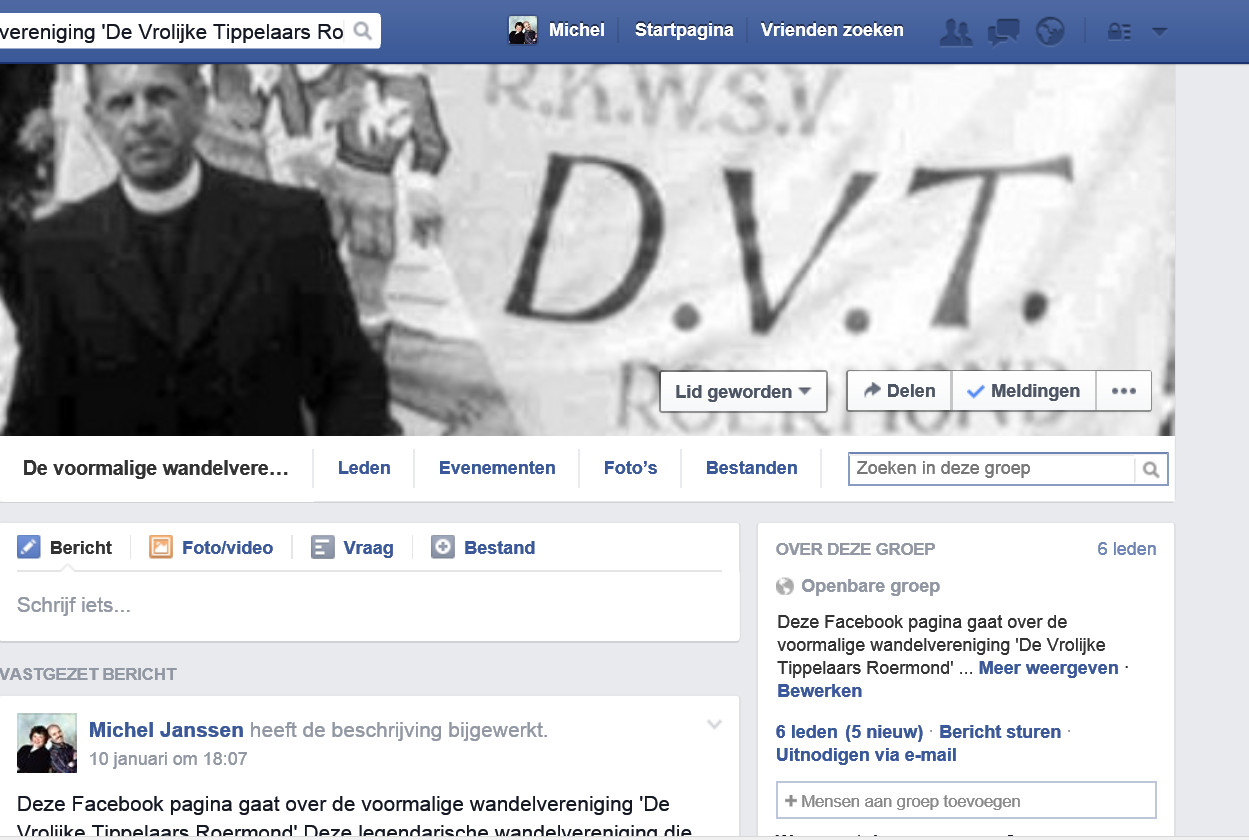This screenshot has height=840, width=1249.
Task: Open the messages icon
Action: pos(1003,32)
